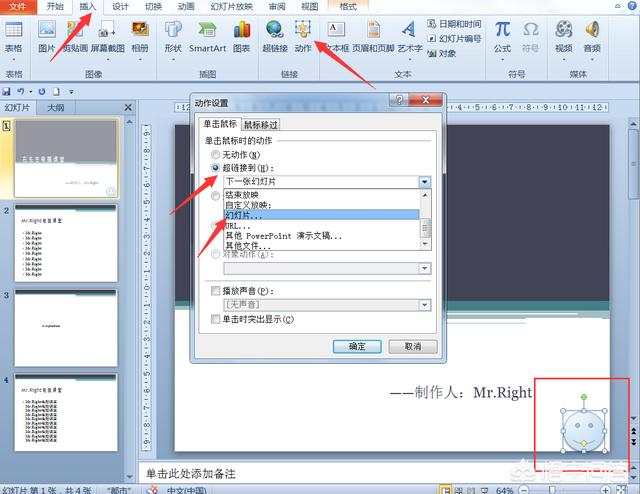
Task: Confirm with the 确定 button
Action: 357,346
